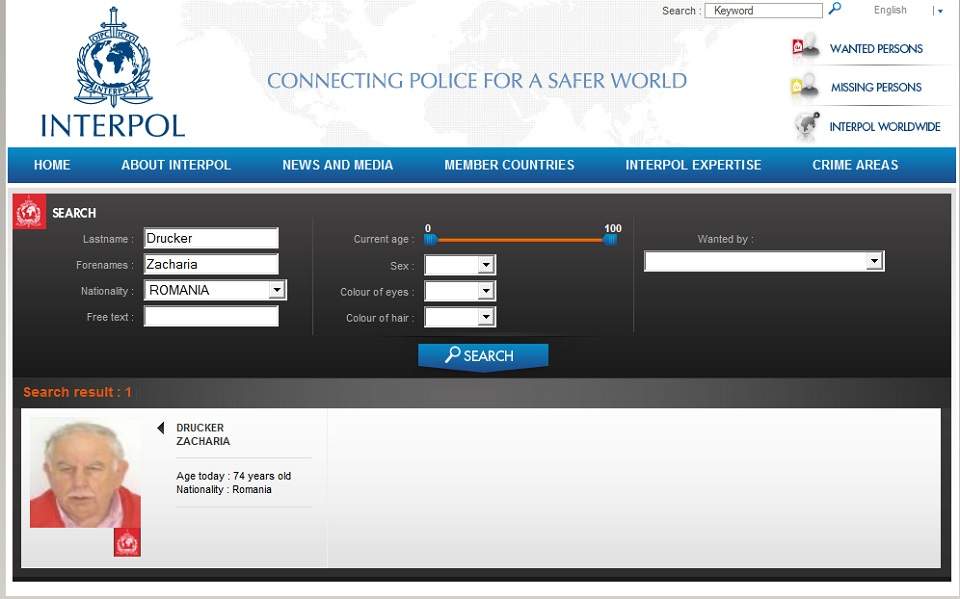The image size is (960, 599).
Task: Open the WANTED PERSONS link
Action: [876, 48]
